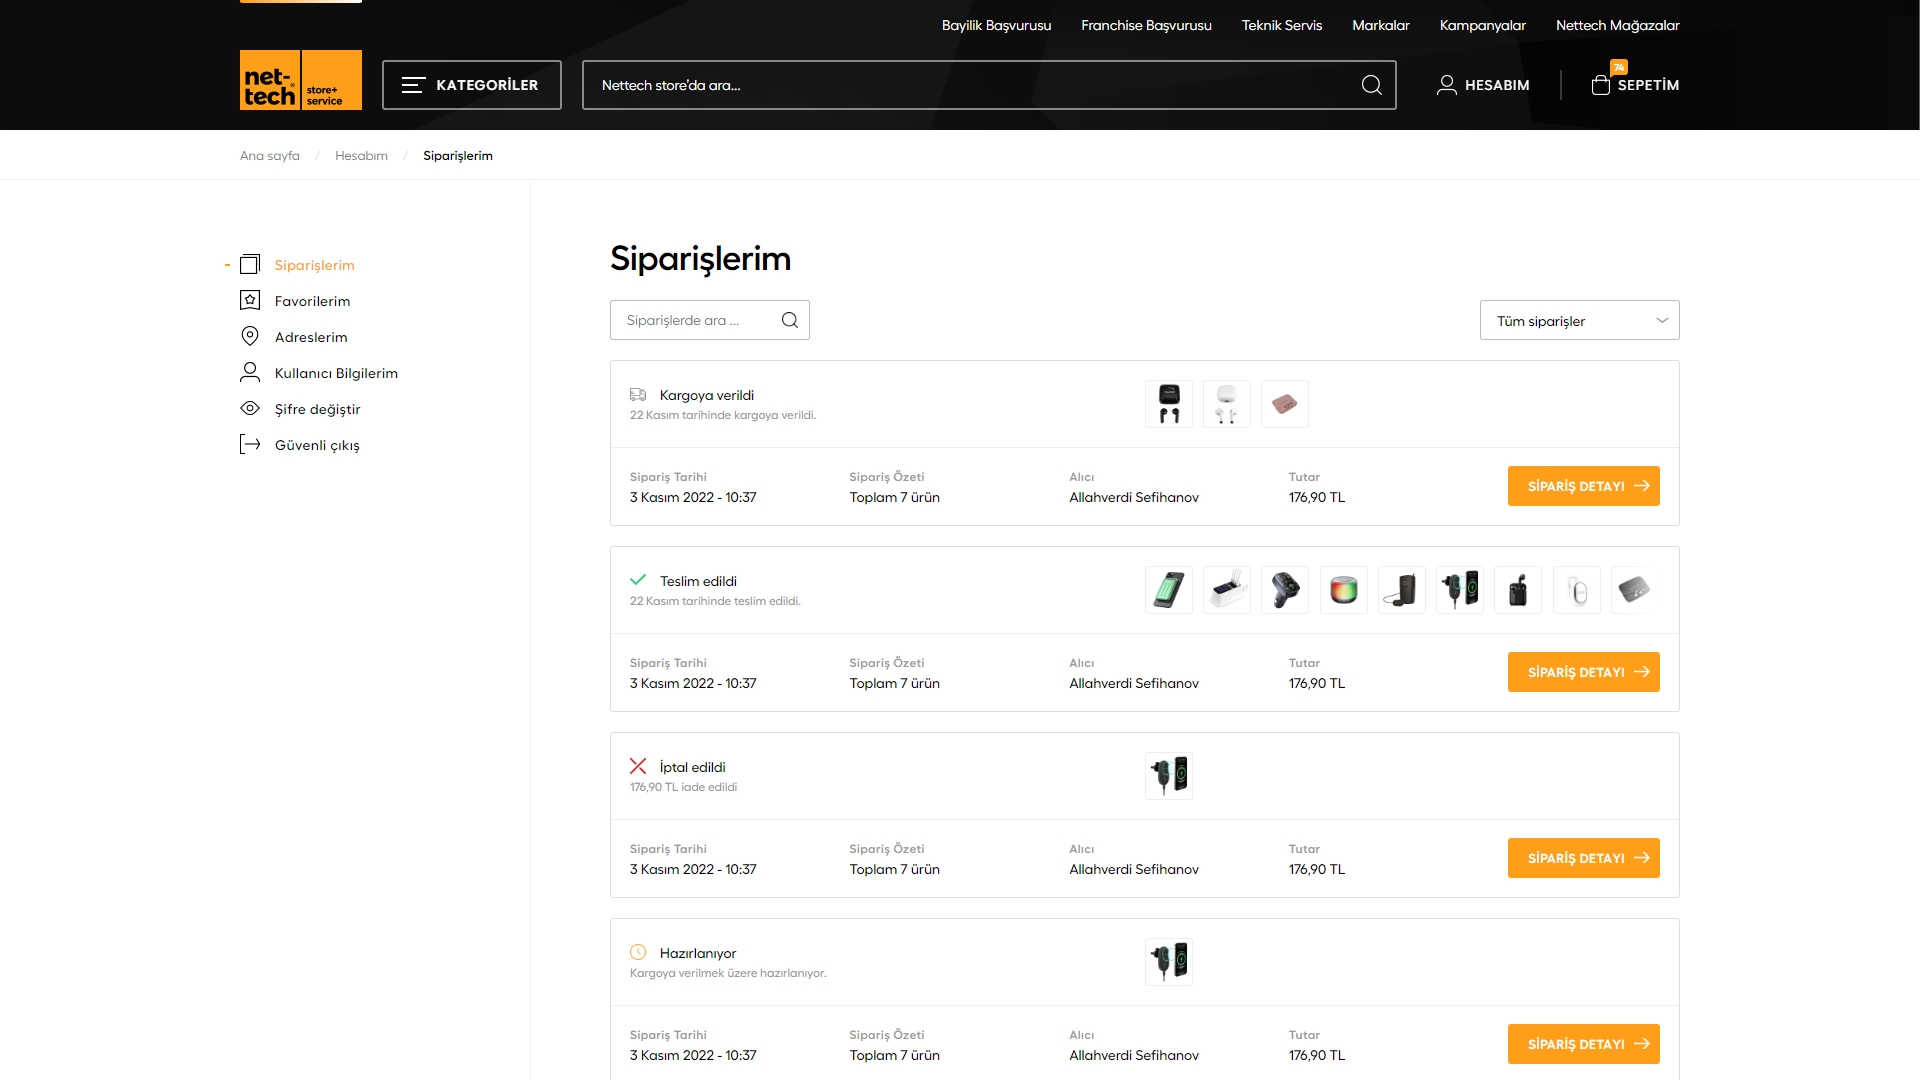This screenshot has height=1080, width=1920.
Task: Open gray case thumbnail in delivered order
Action: tap(1635, 590)
